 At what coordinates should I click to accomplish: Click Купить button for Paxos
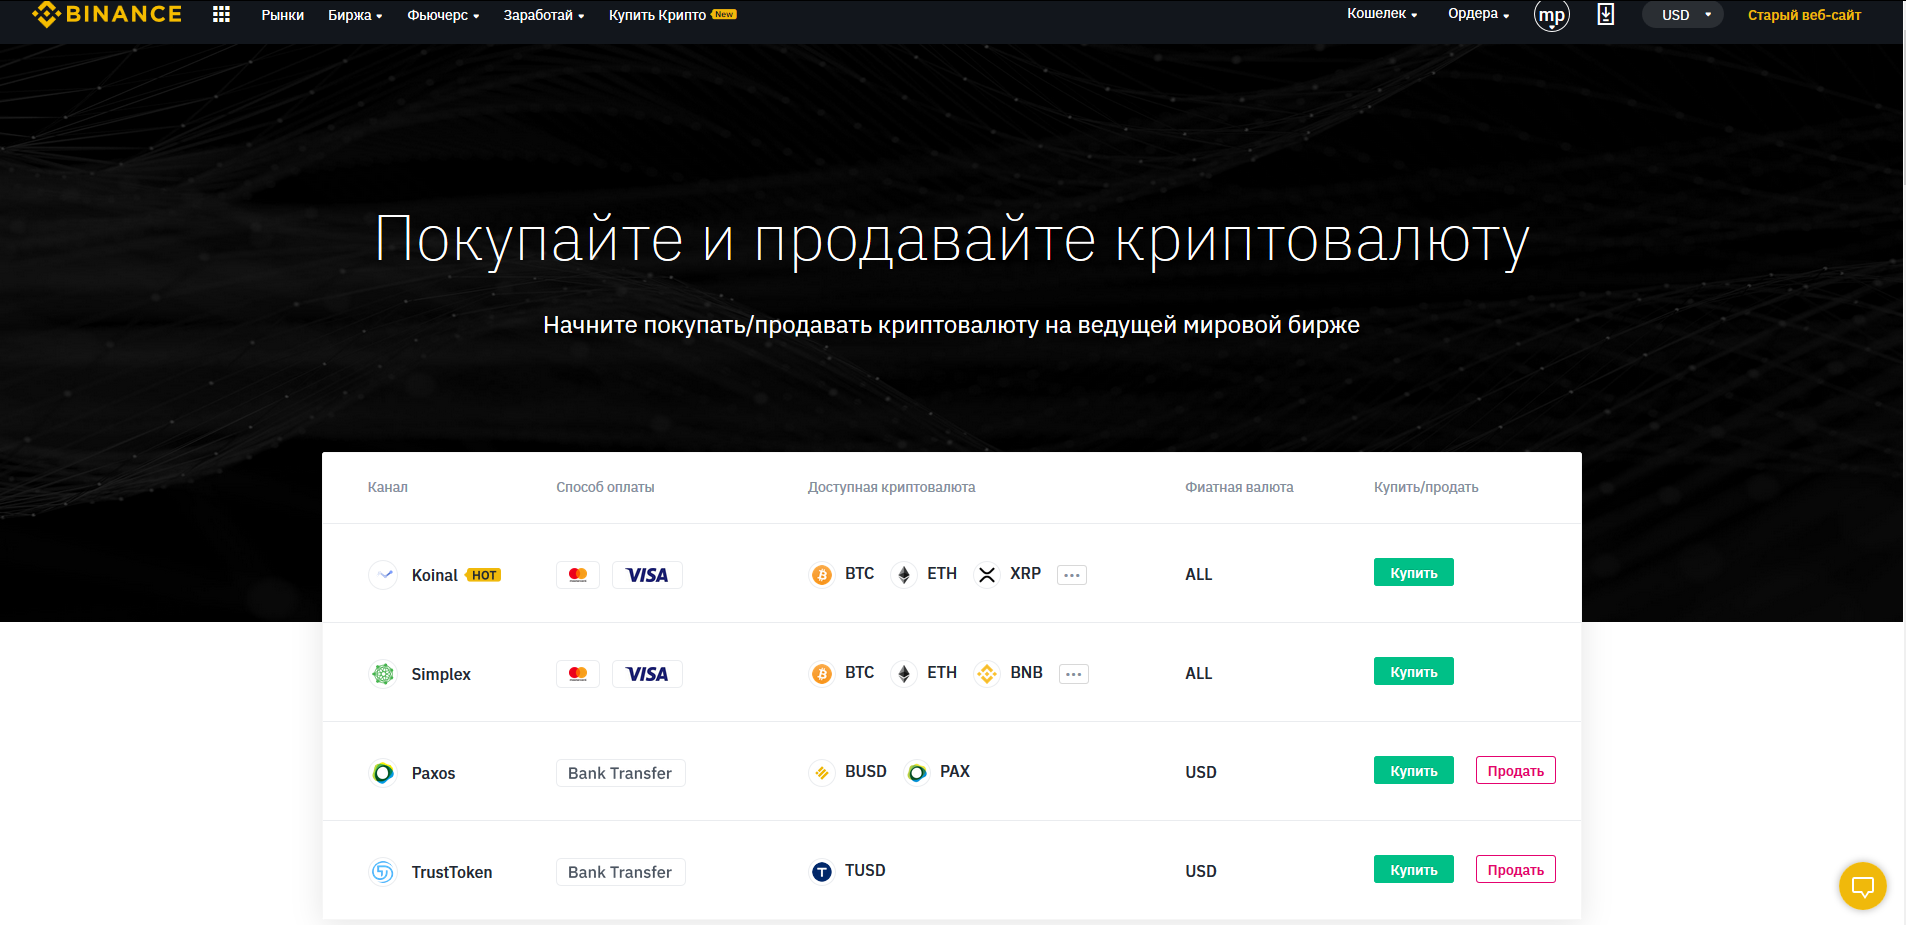point(1413,770)
